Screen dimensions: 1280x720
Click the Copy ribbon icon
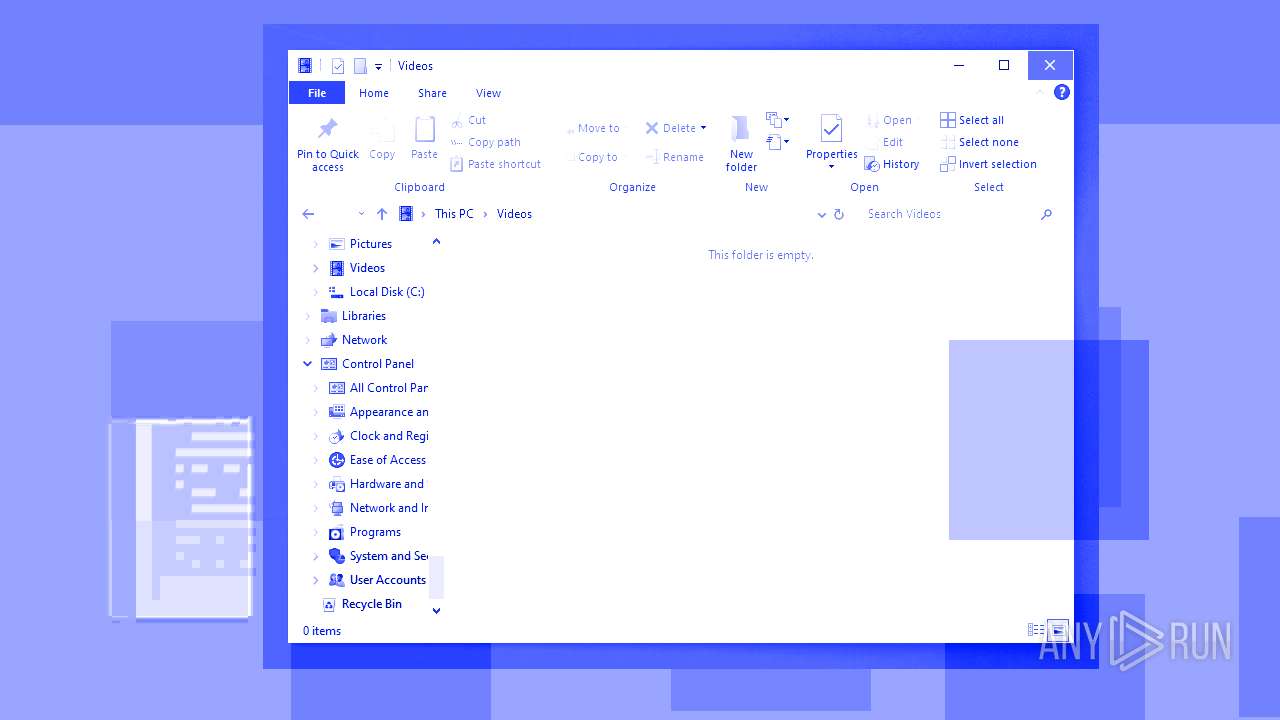click(382, 130)
